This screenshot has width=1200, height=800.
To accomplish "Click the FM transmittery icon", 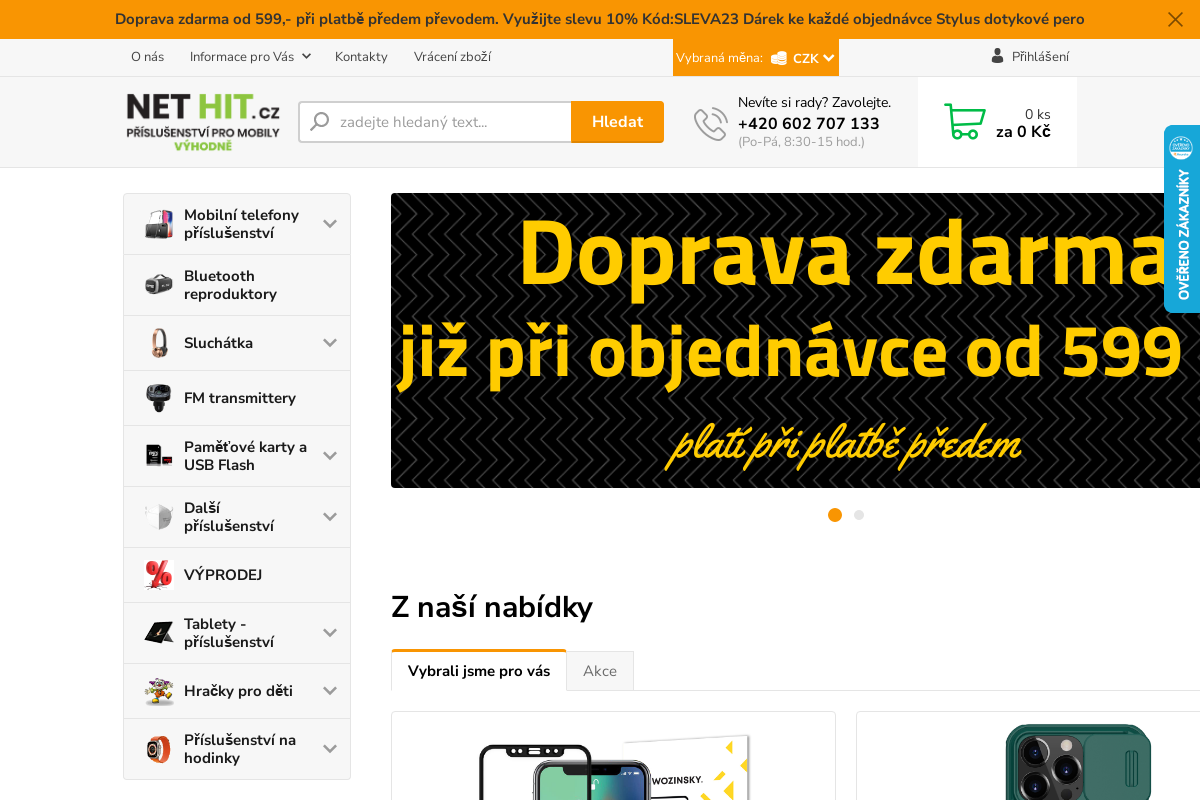I will [157, 397].
